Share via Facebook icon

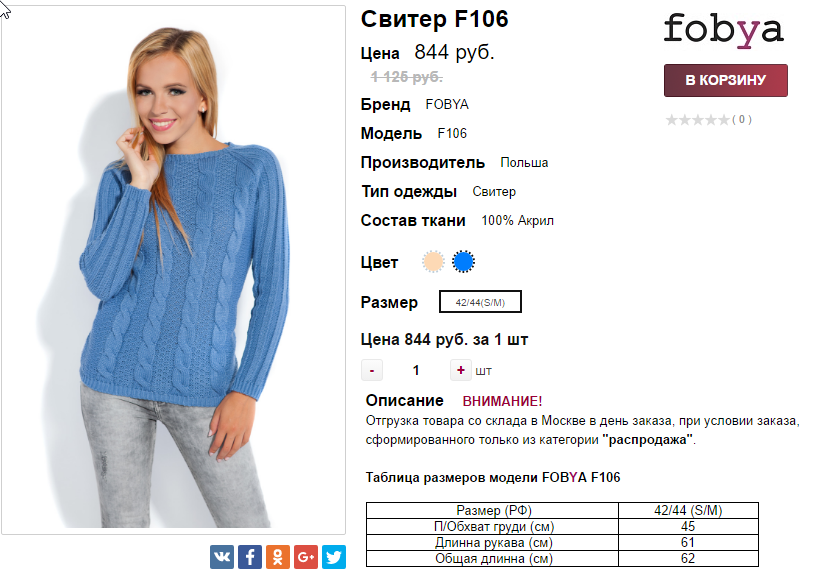point(250,557)
